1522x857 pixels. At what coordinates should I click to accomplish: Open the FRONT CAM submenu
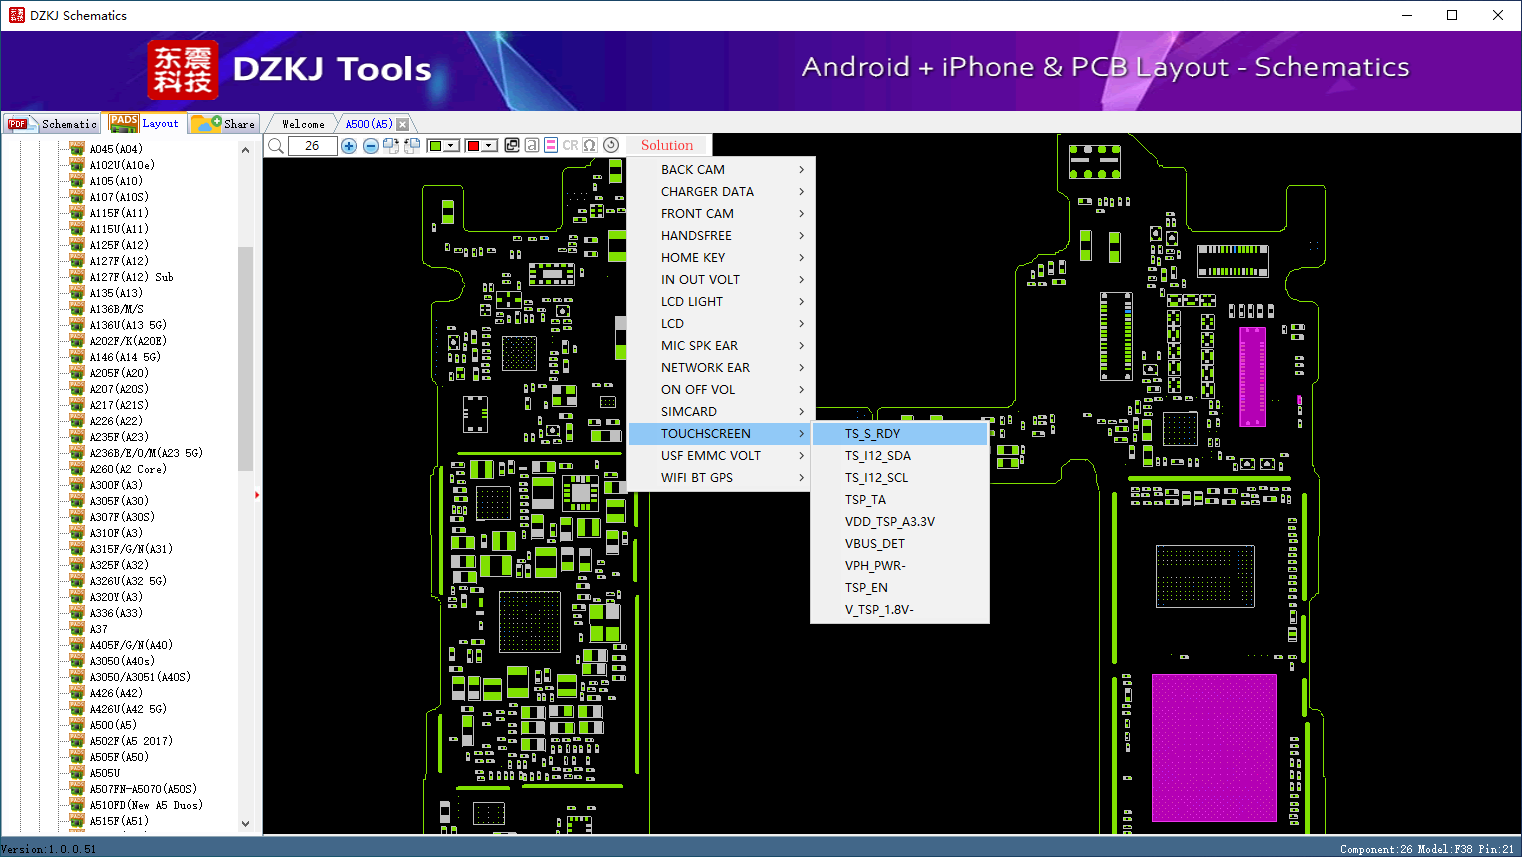721,214
